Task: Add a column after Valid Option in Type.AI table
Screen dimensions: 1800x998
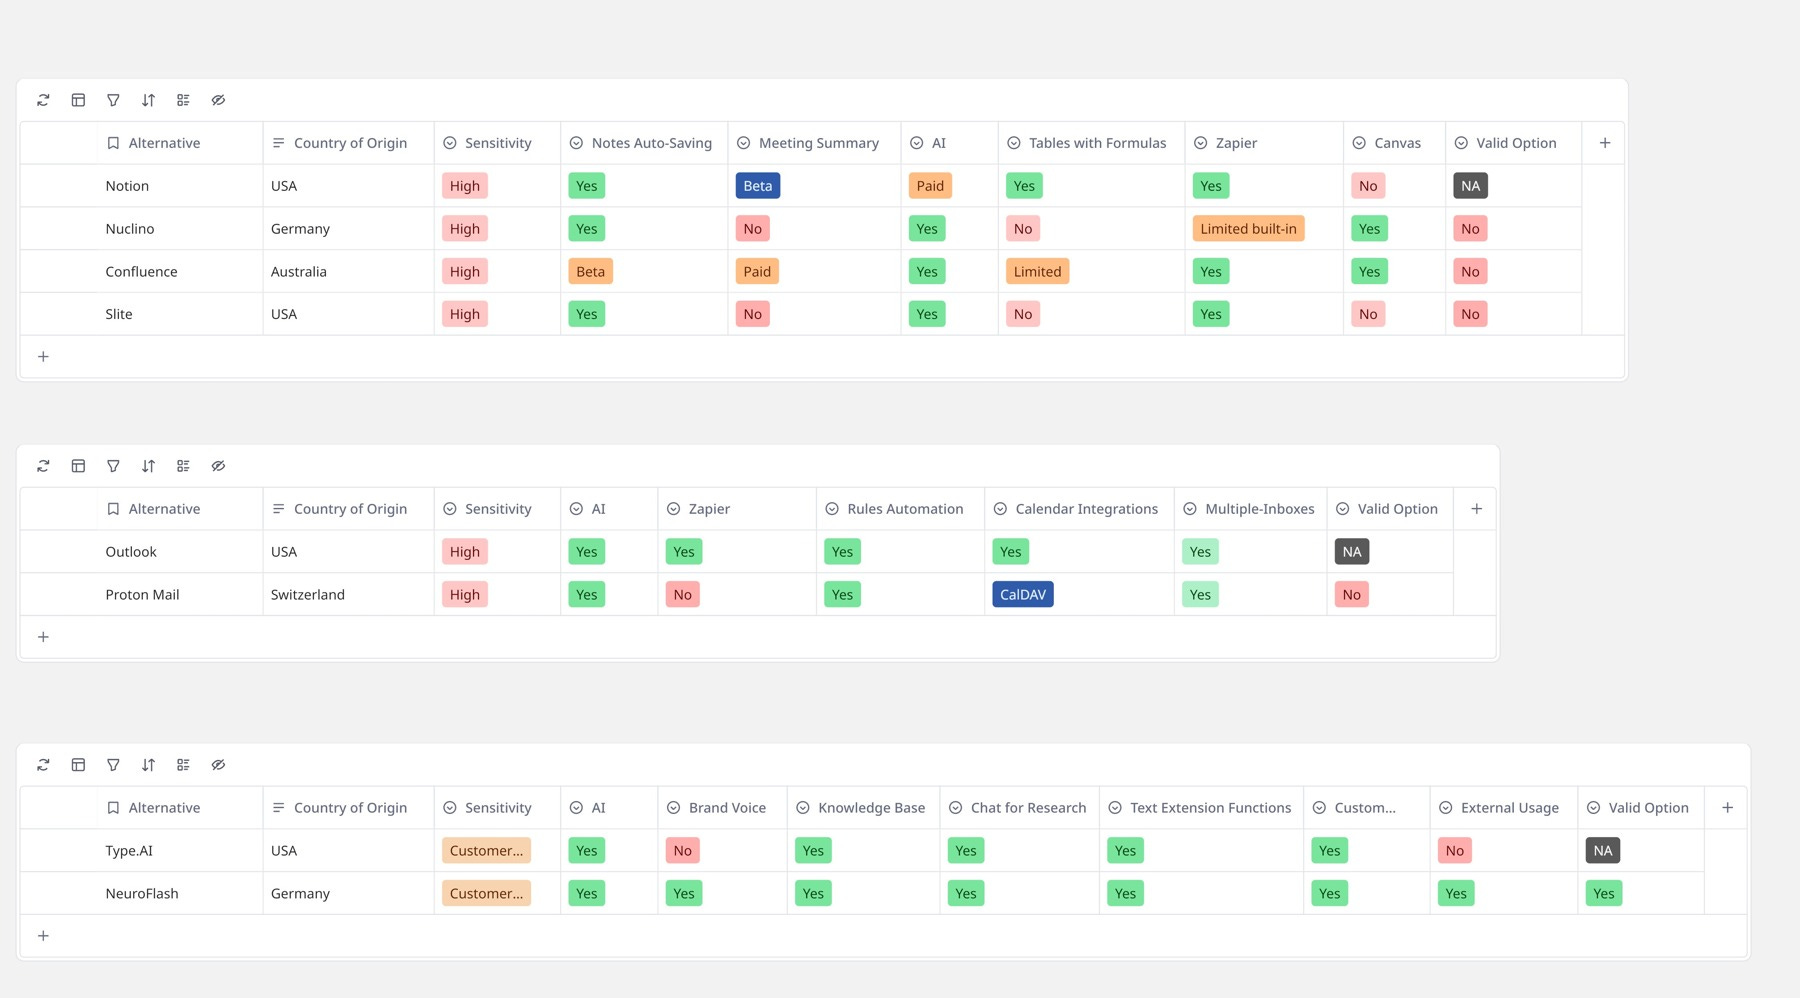Action: pos(1727,808)
